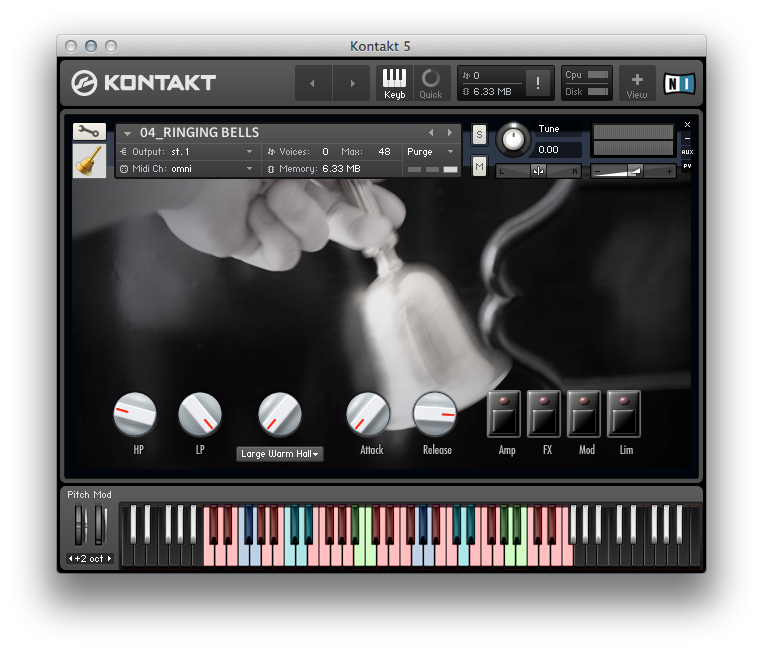Click the HP filter knob
763x652 pixels.
(x=135, y=415)
